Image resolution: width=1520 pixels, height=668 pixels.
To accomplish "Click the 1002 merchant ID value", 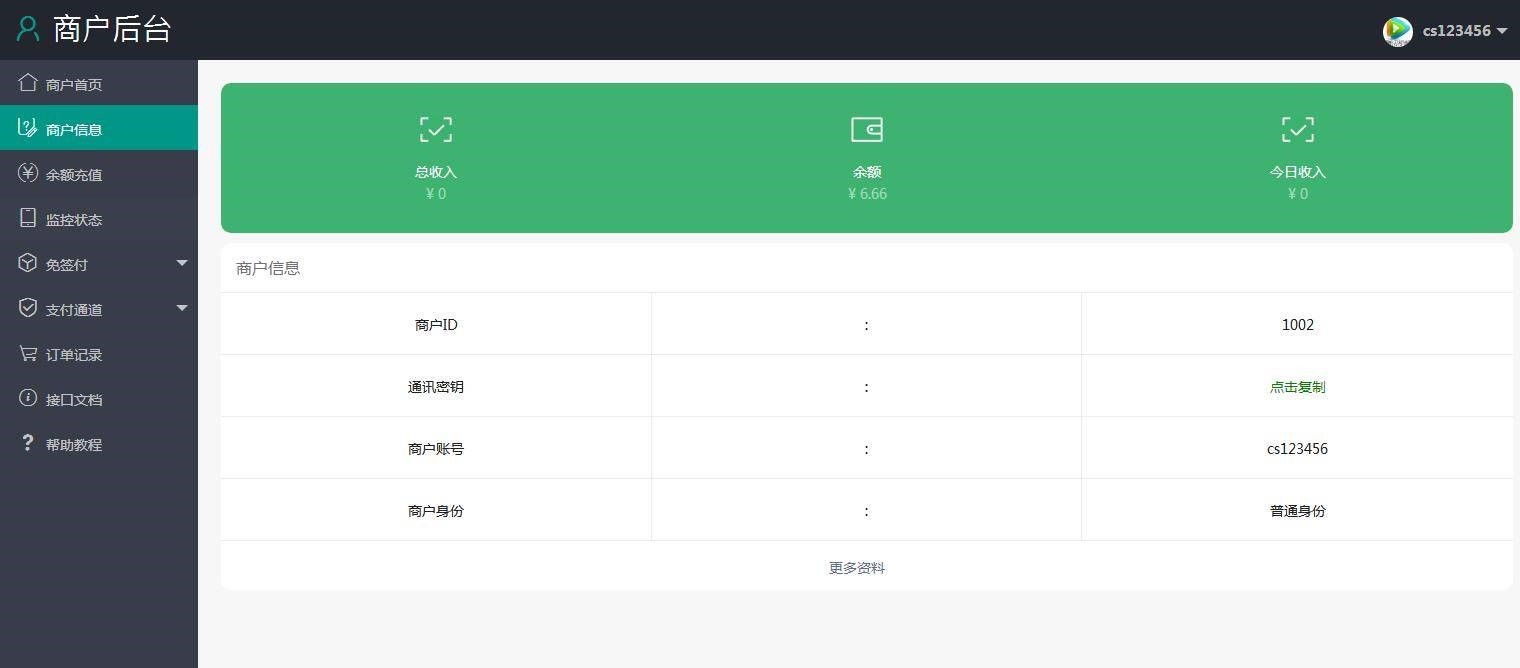I will [x=1298, y=325].
